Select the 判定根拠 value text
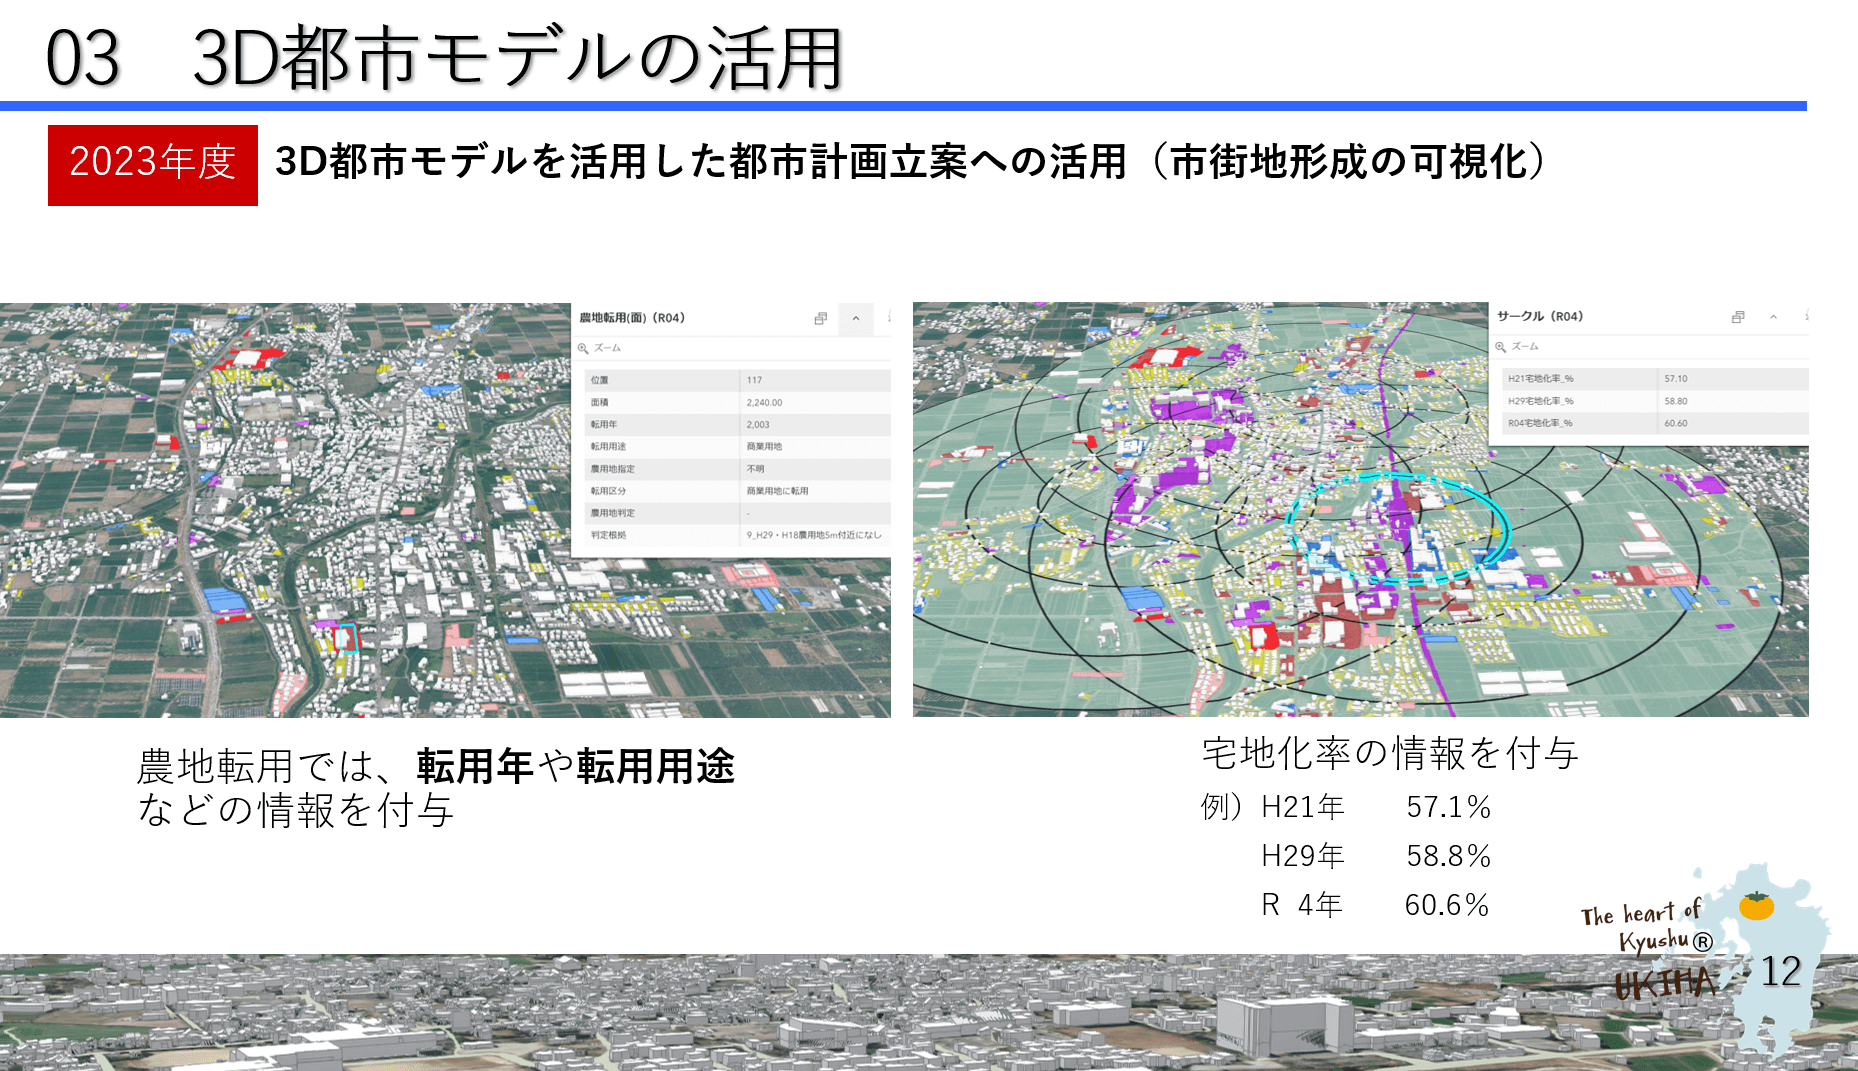This screenshot has width=1858, height=1071. coord(814,535)
